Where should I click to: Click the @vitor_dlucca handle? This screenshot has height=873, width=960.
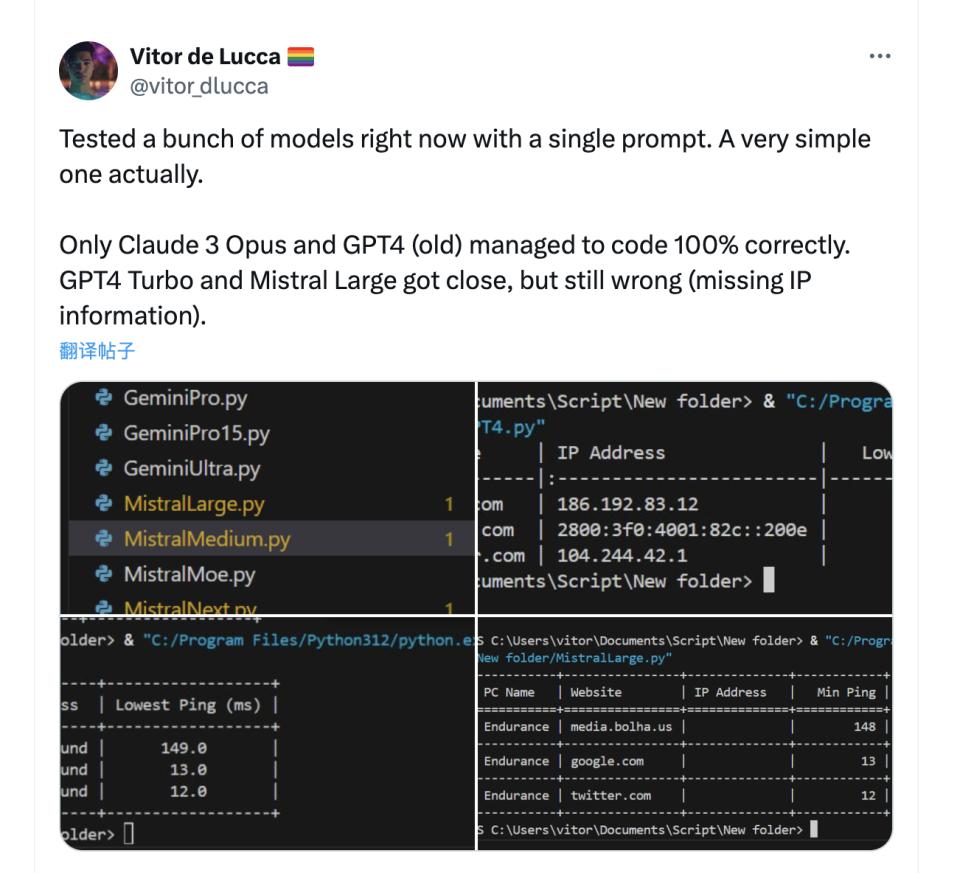pos(199,86)
